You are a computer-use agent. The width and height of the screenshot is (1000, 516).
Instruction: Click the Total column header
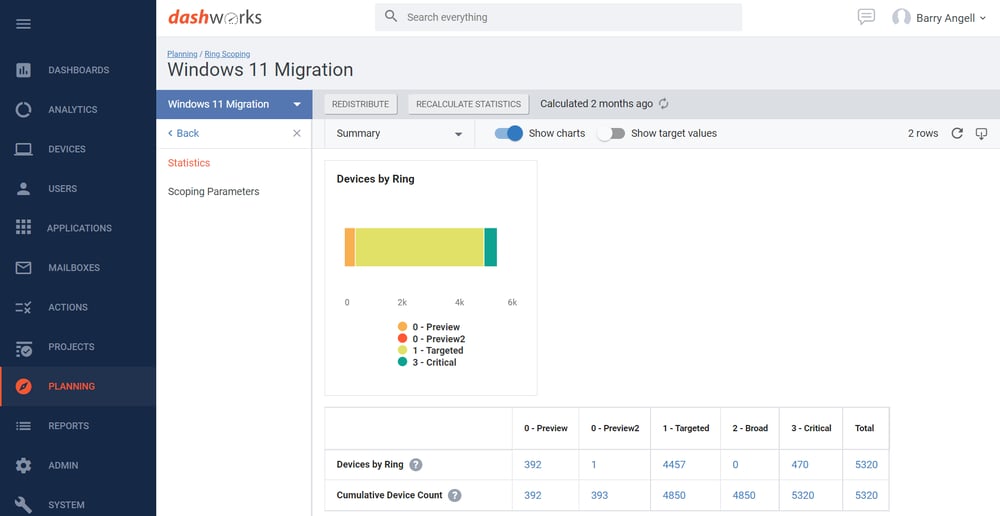(865, 429)
